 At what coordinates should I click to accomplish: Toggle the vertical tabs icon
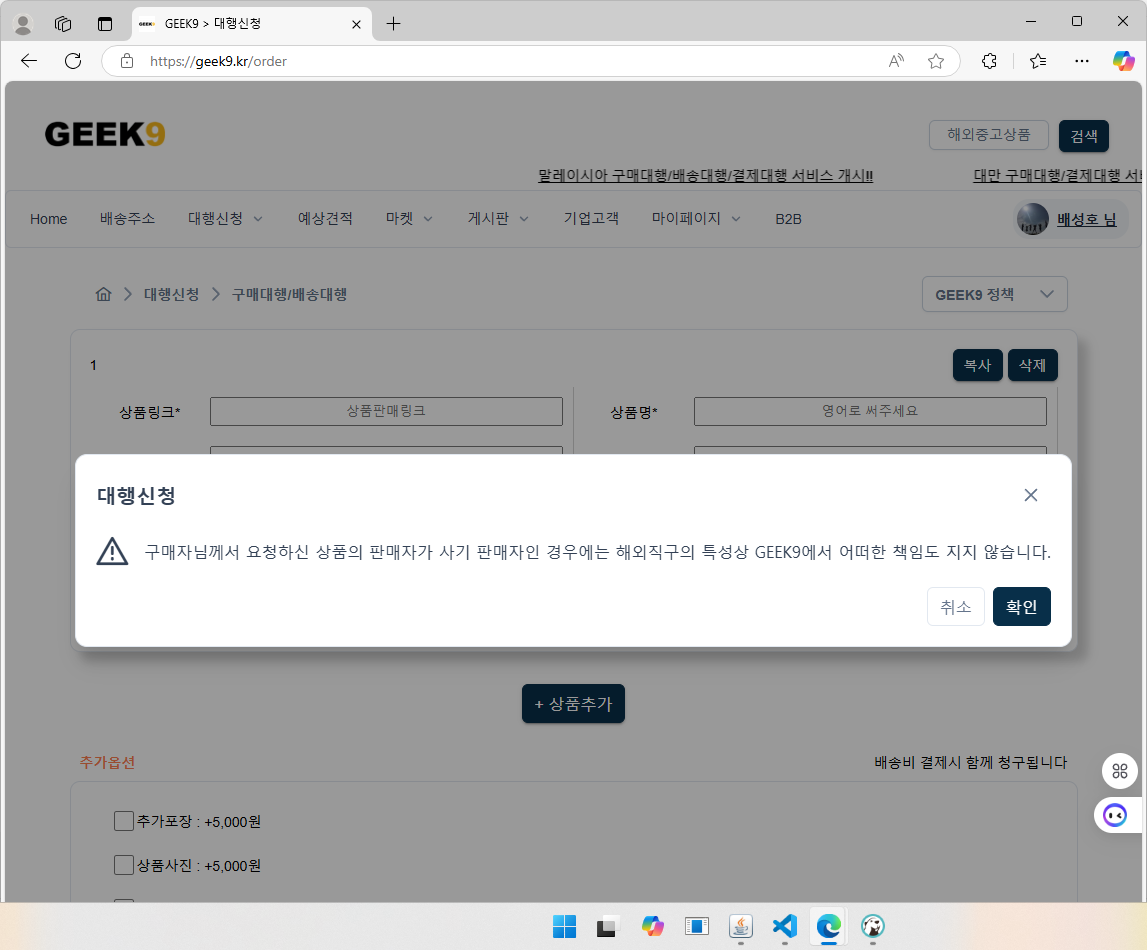(105, 24)
